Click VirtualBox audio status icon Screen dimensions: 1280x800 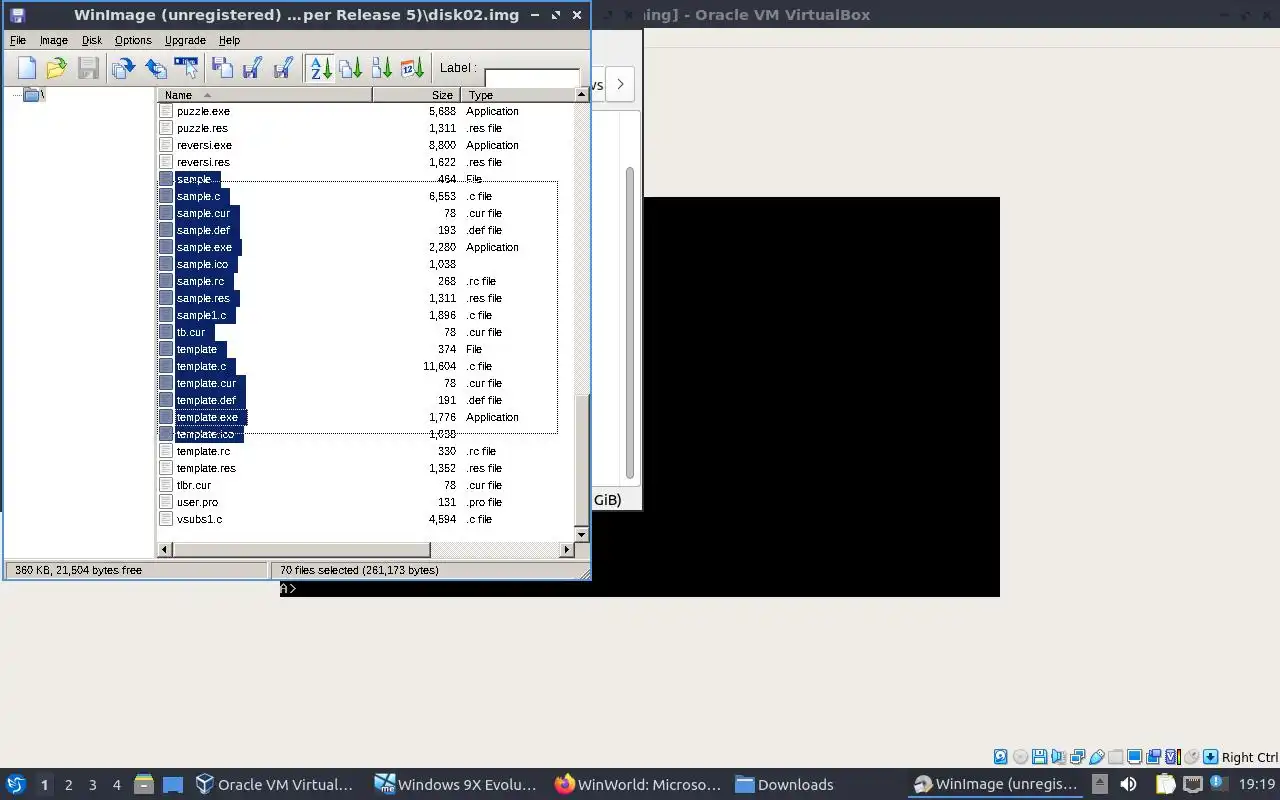pos(1058,757)
